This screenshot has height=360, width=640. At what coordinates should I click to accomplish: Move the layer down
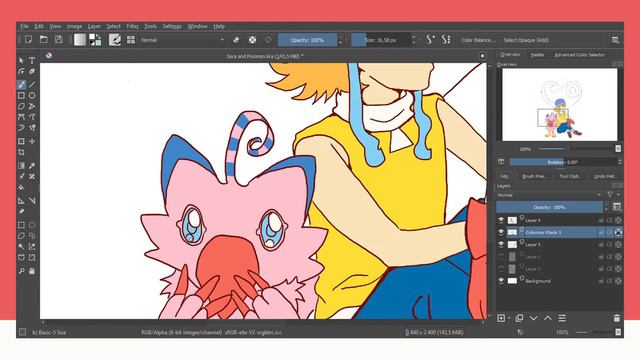click(x=533, y=318)
